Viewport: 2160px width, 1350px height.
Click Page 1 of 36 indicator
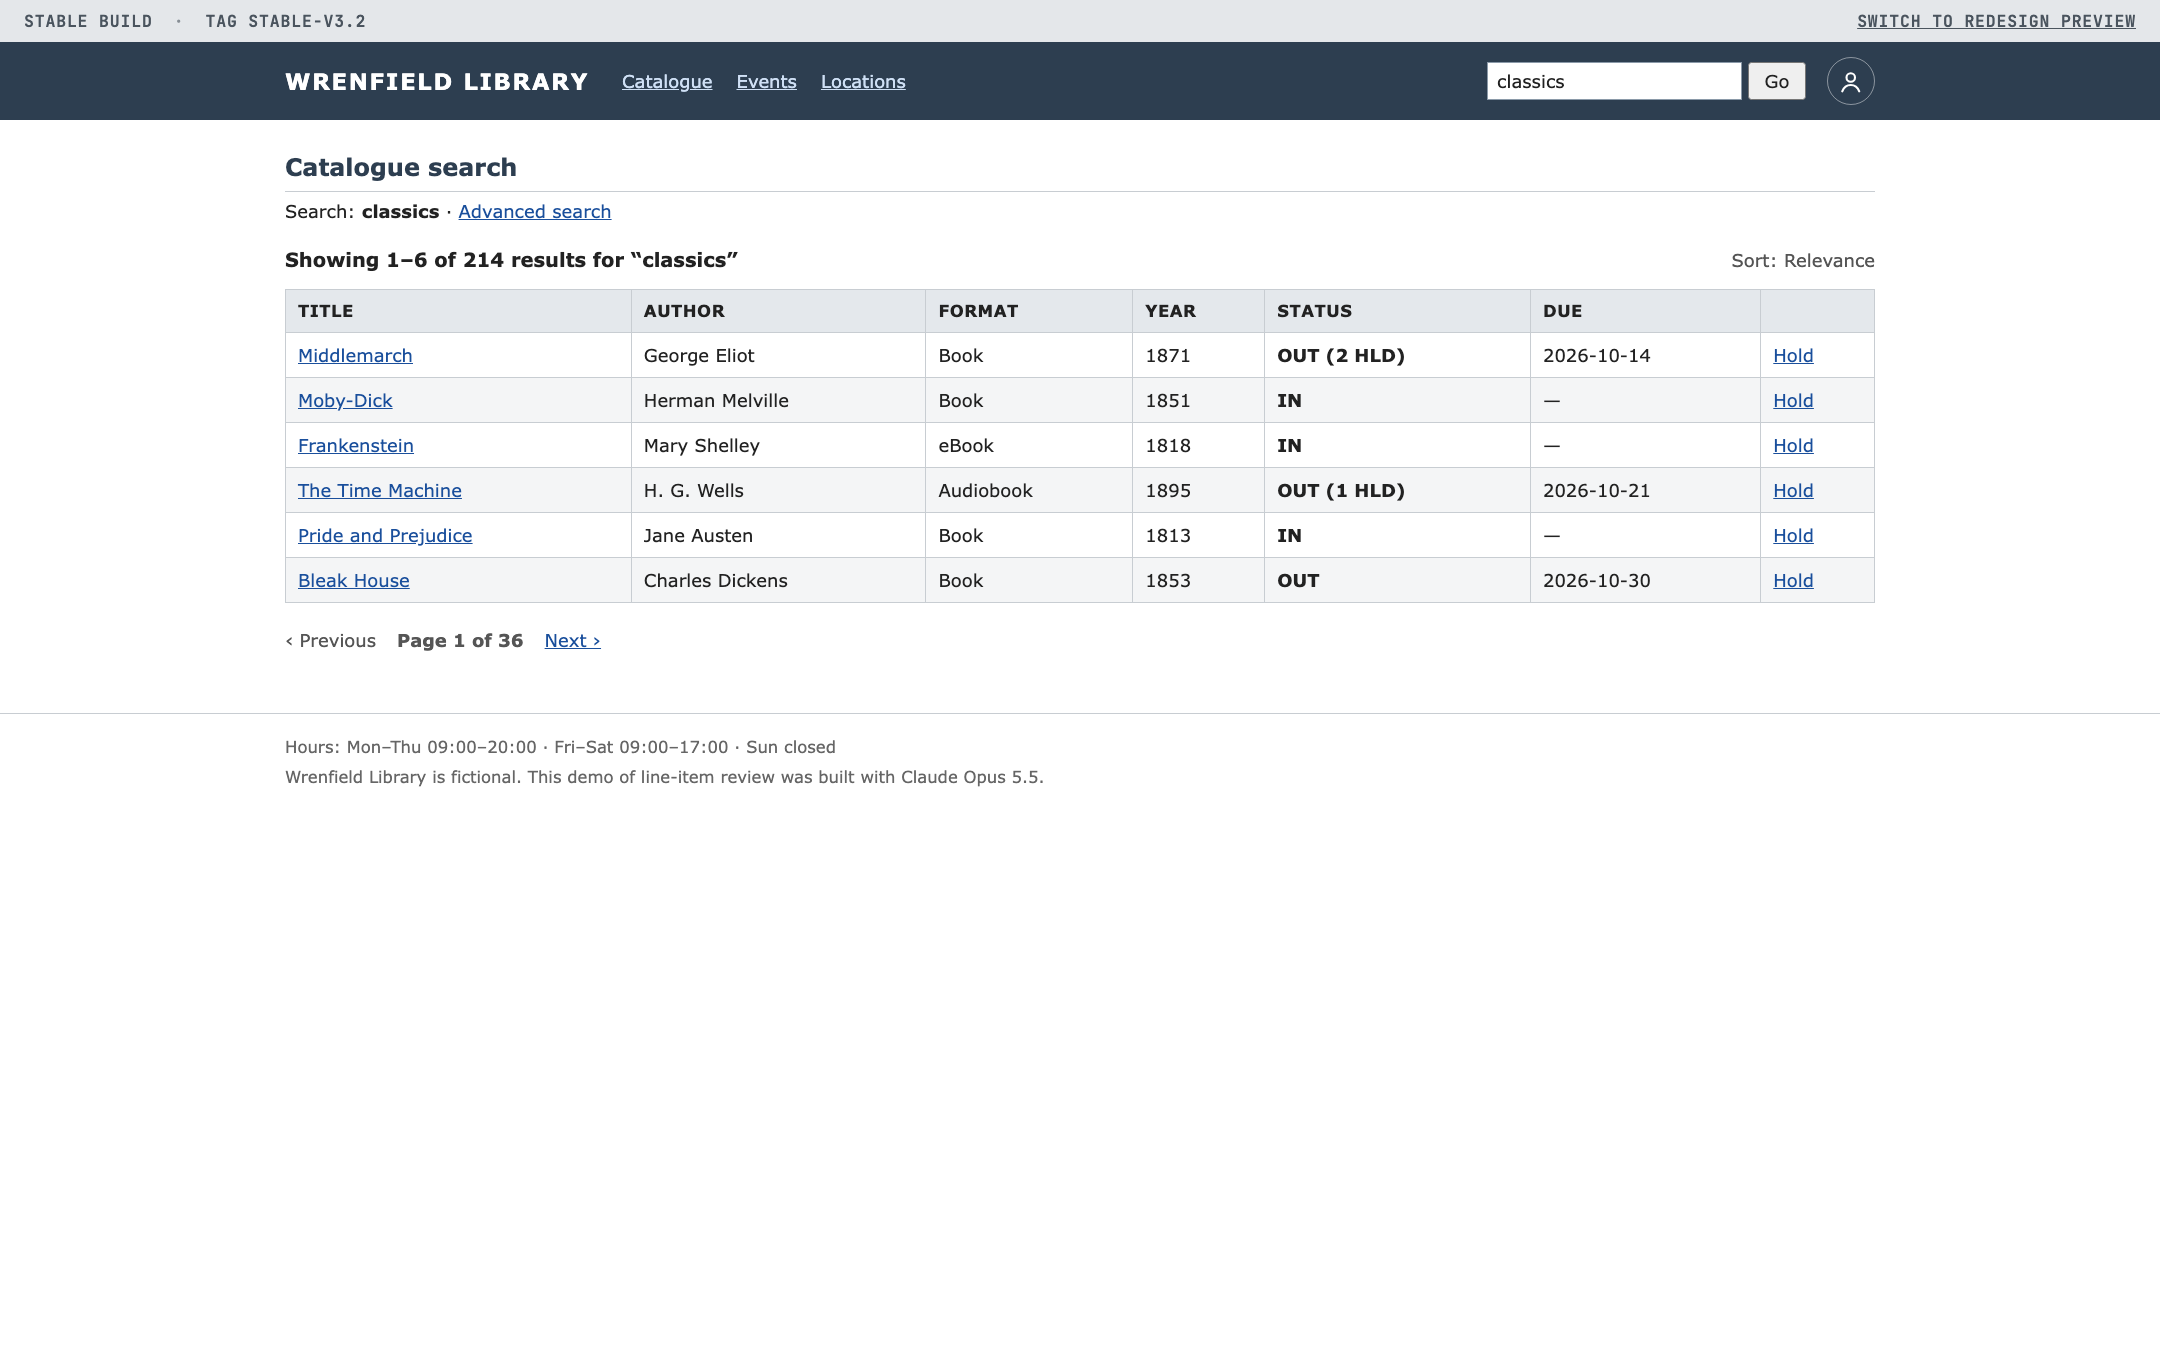pos(460,641)
